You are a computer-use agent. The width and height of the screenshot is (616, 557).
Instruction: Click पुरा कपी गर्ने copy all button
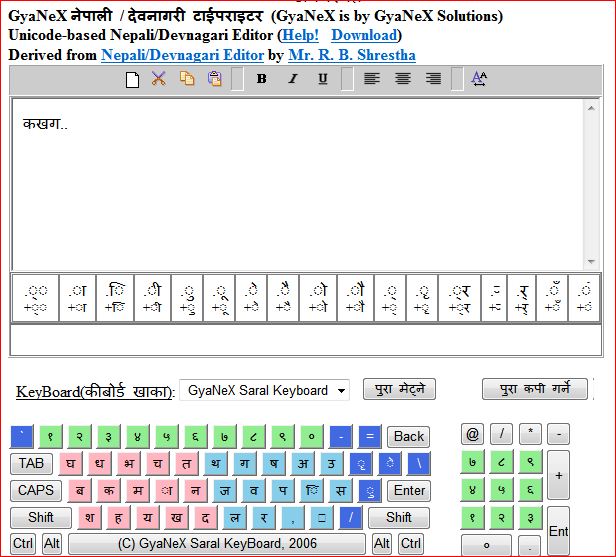tap(535, 389)
